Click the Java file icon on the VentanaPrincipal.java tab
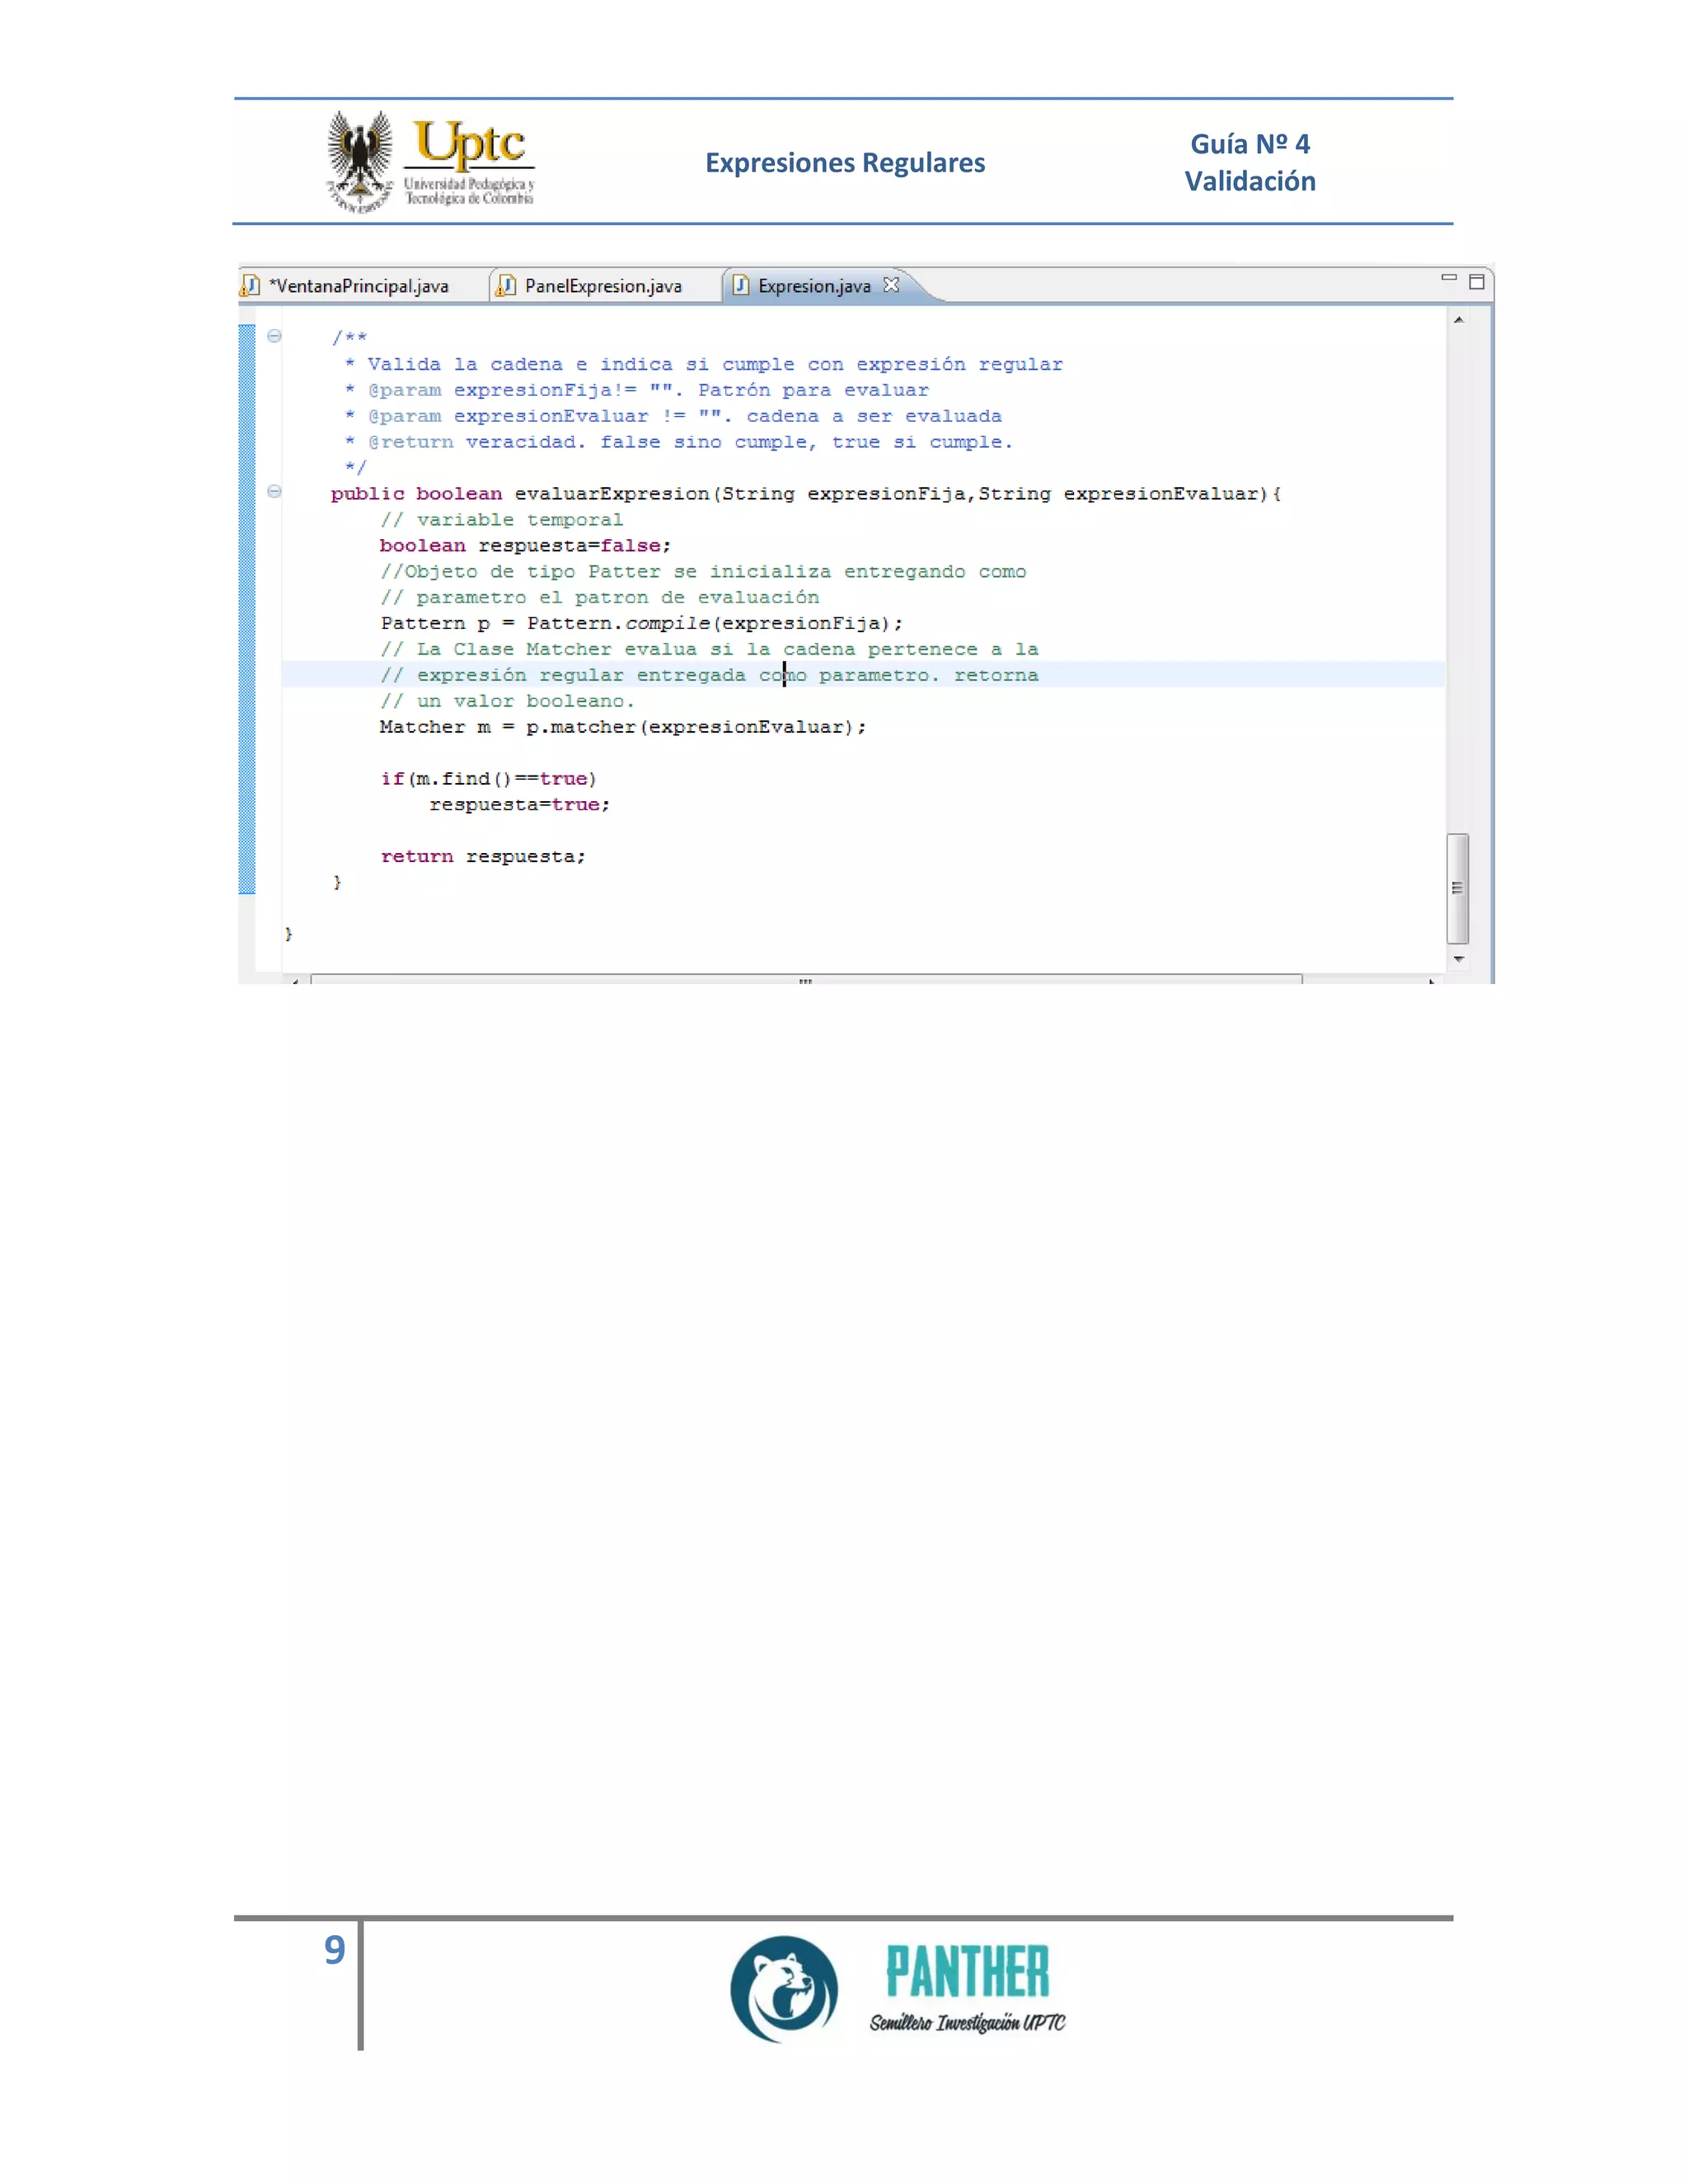1688x2184 pixels. 250,286
